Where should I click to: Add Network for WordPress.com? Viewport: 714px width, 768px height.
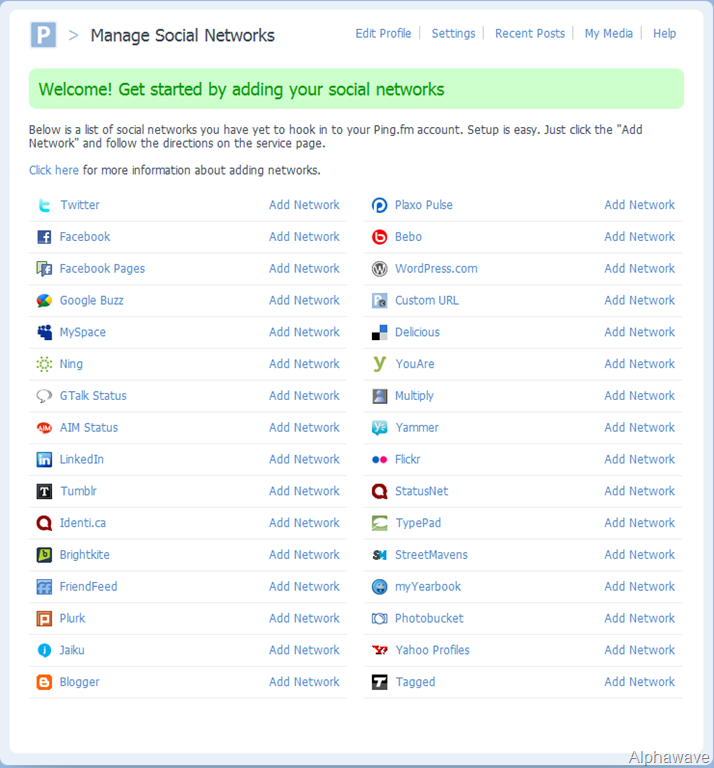(640, 269)
